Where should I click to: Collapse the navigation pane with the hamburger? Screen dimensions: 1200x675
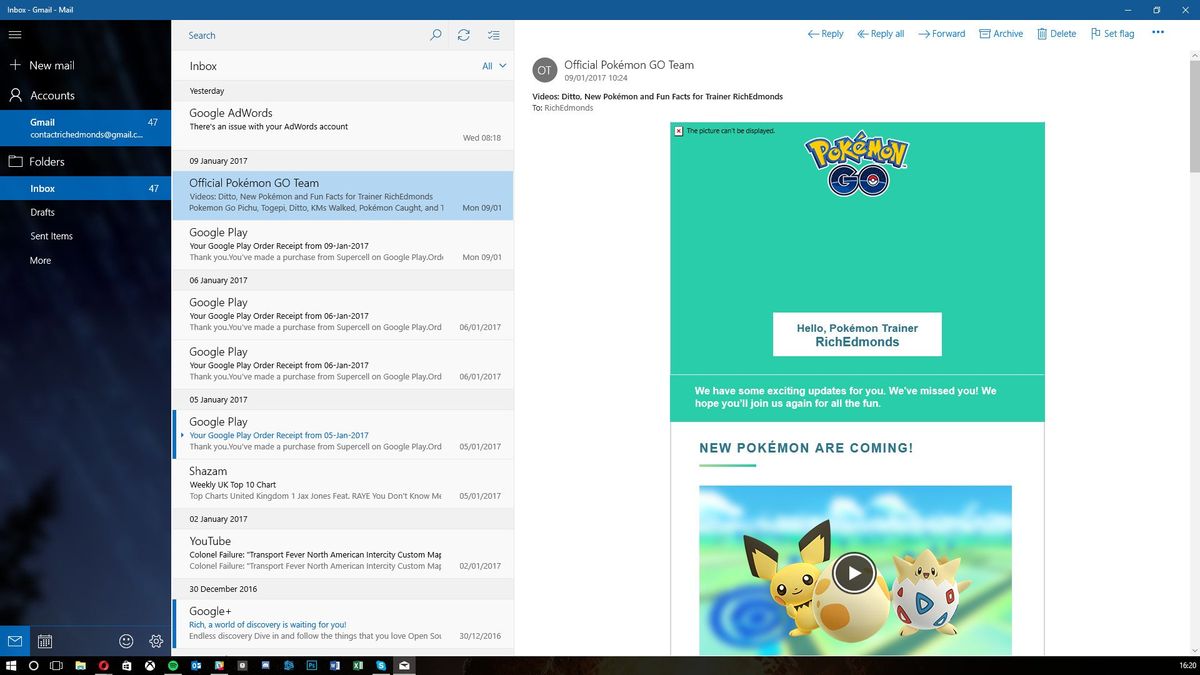tap(15, 34)
